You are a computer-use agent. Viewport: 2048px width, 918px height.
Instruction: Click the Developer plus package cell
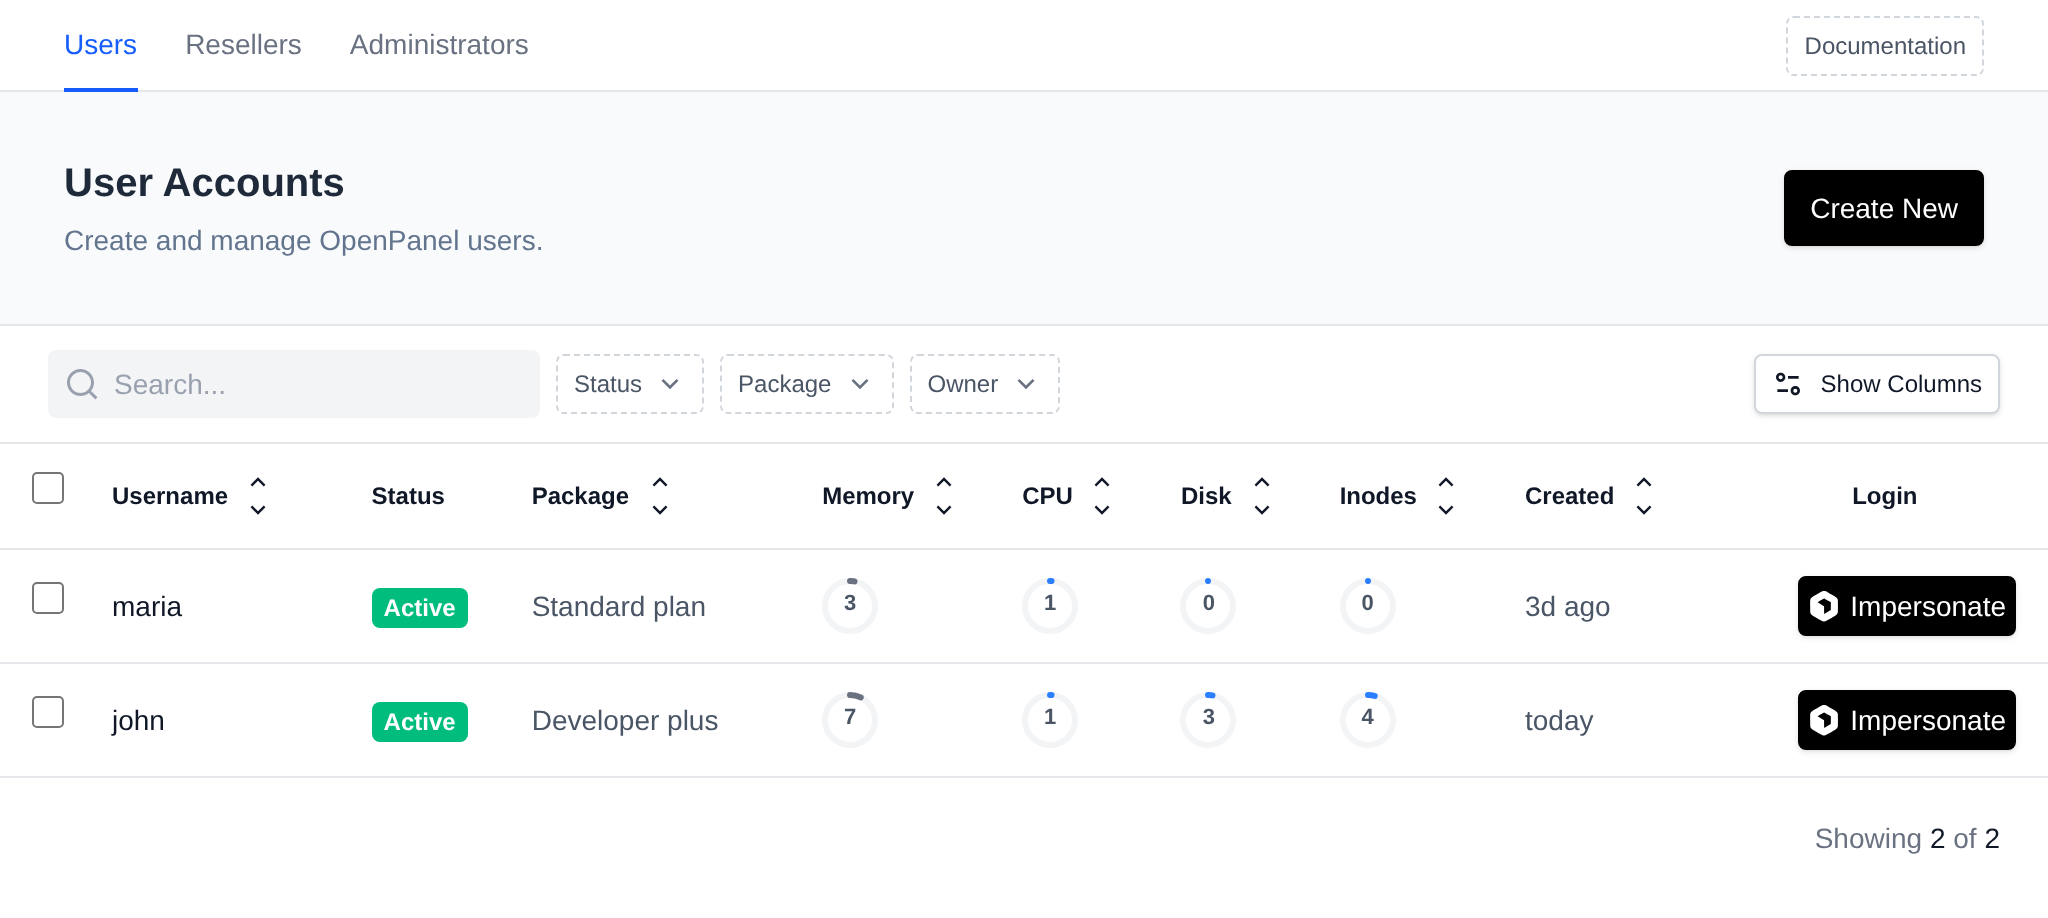tap(625, 721)
